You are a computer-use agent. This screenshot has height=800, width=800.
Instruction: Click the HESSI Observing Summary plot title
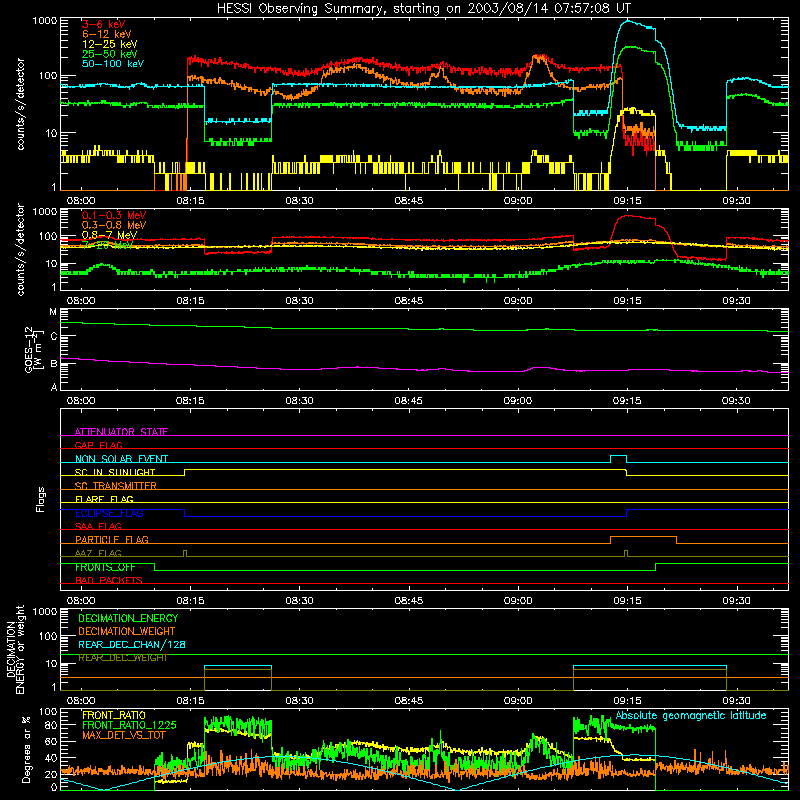(x=423, y=9)
